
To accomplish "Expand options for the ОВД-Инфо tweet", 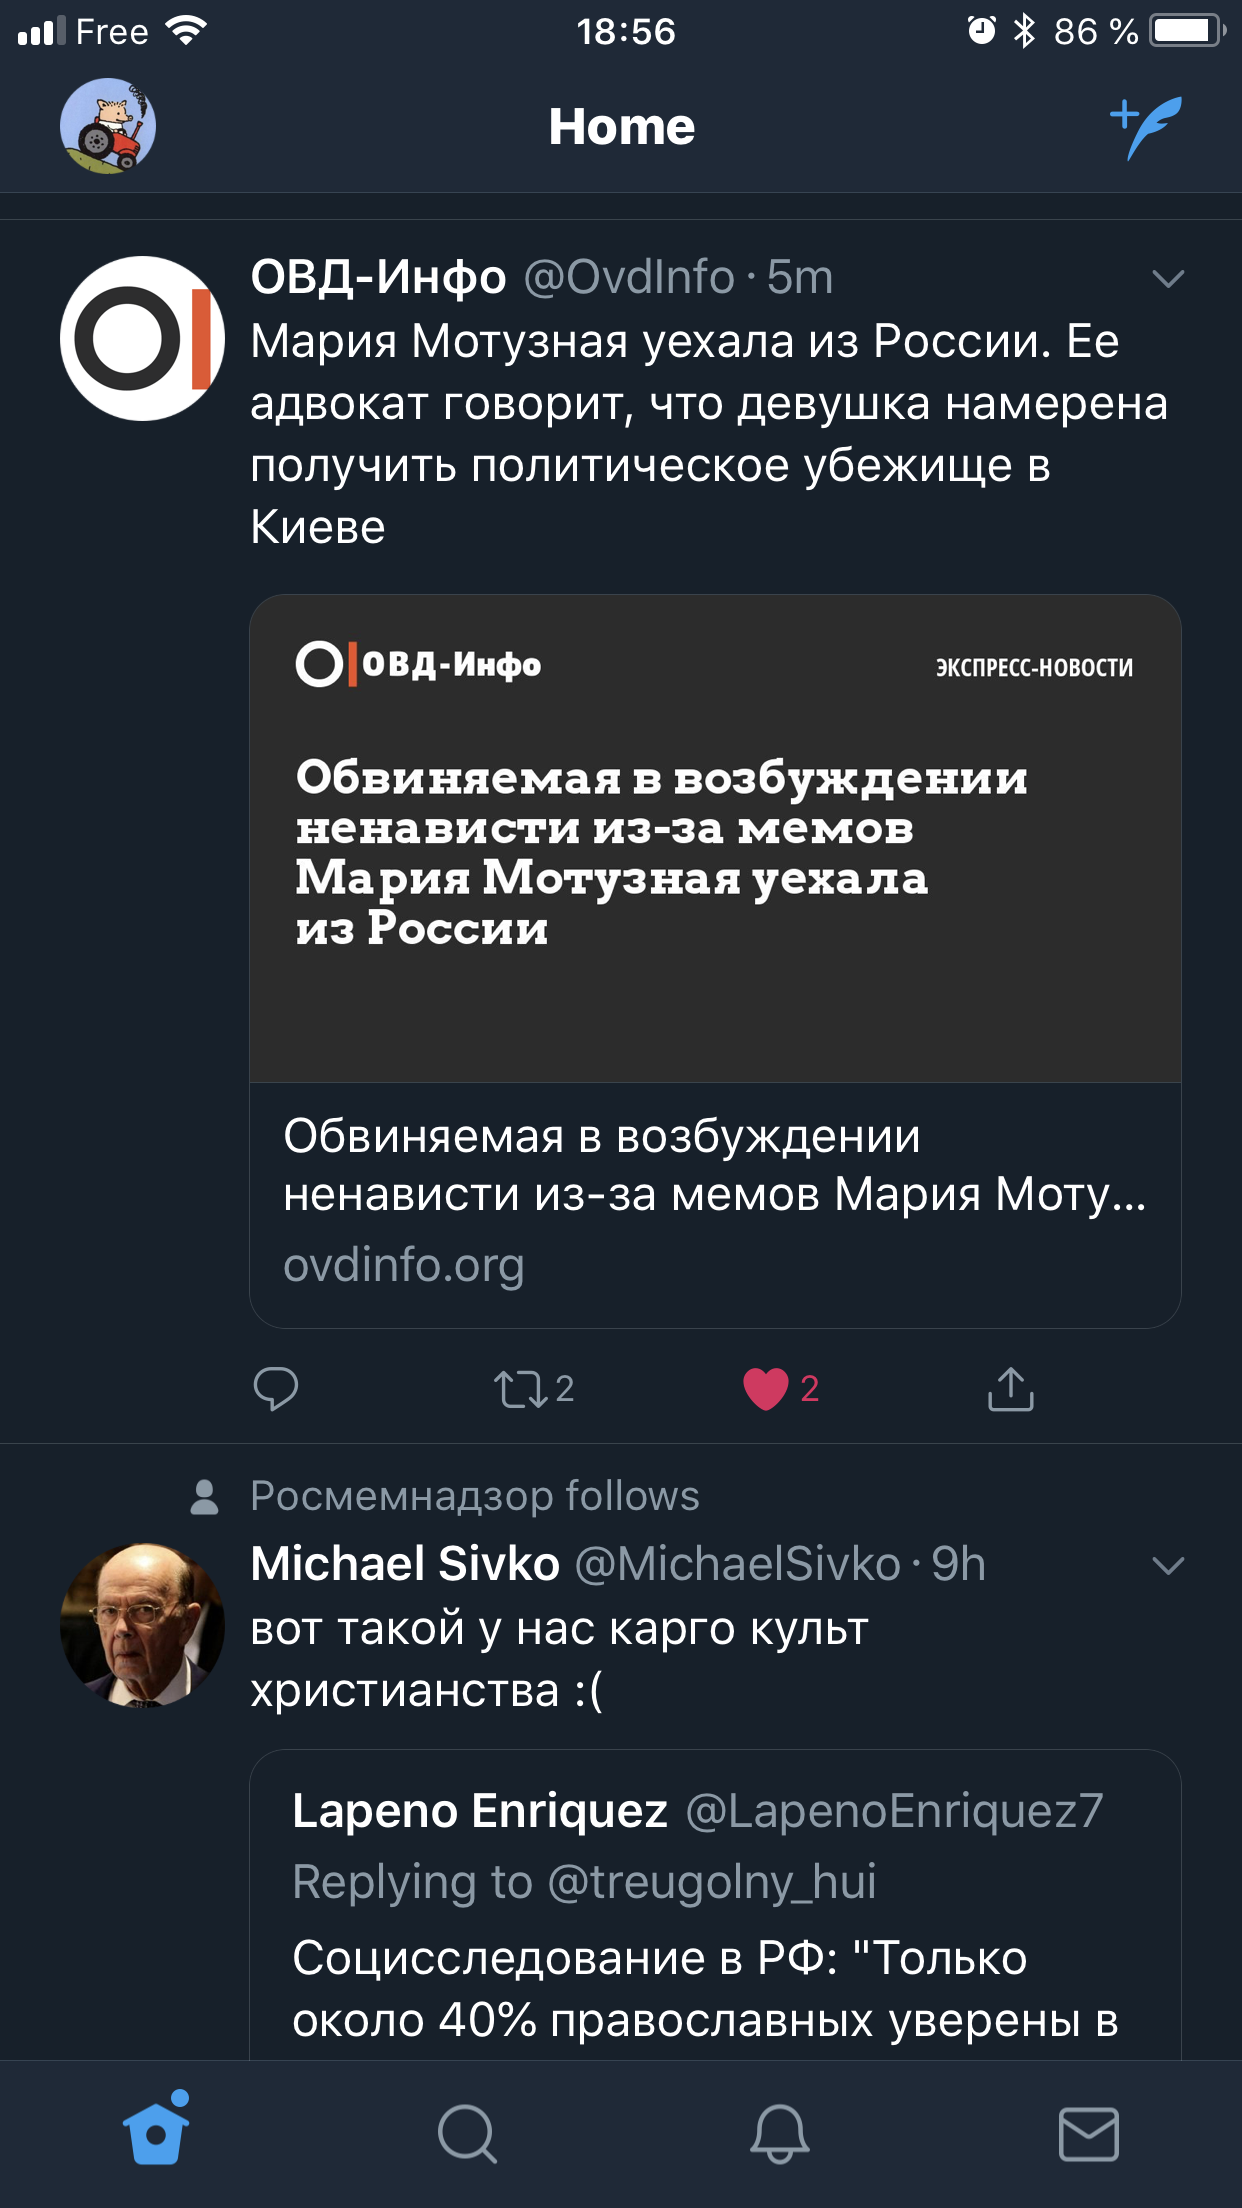I will (x=1168, y=278).
